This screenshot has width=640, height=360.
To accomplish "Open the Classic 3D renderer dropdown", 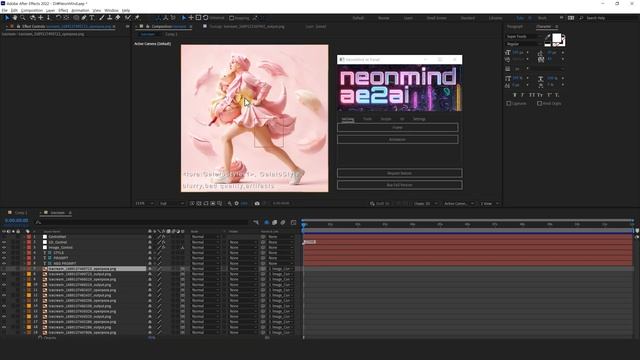I will click(x=426, y=203).
